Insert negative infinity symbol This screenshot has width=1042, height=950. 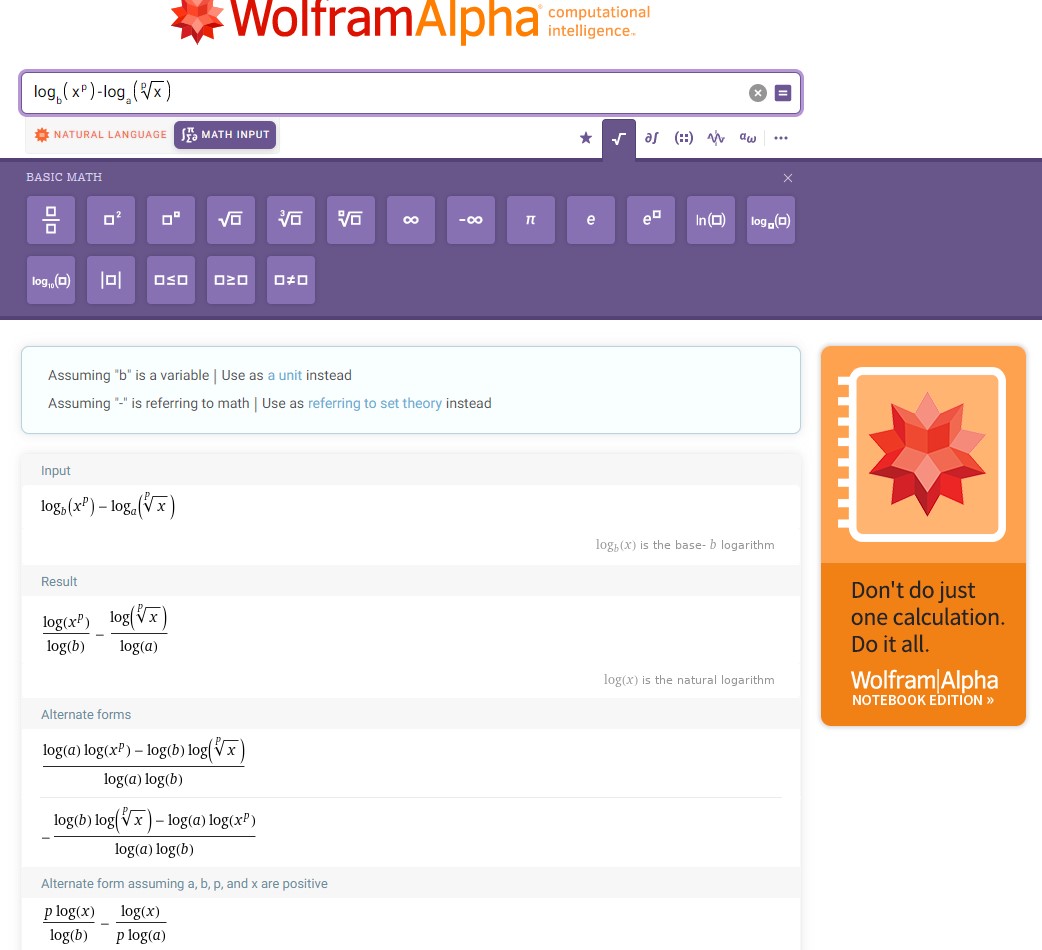pyautogui.click(x=470, y=220)
